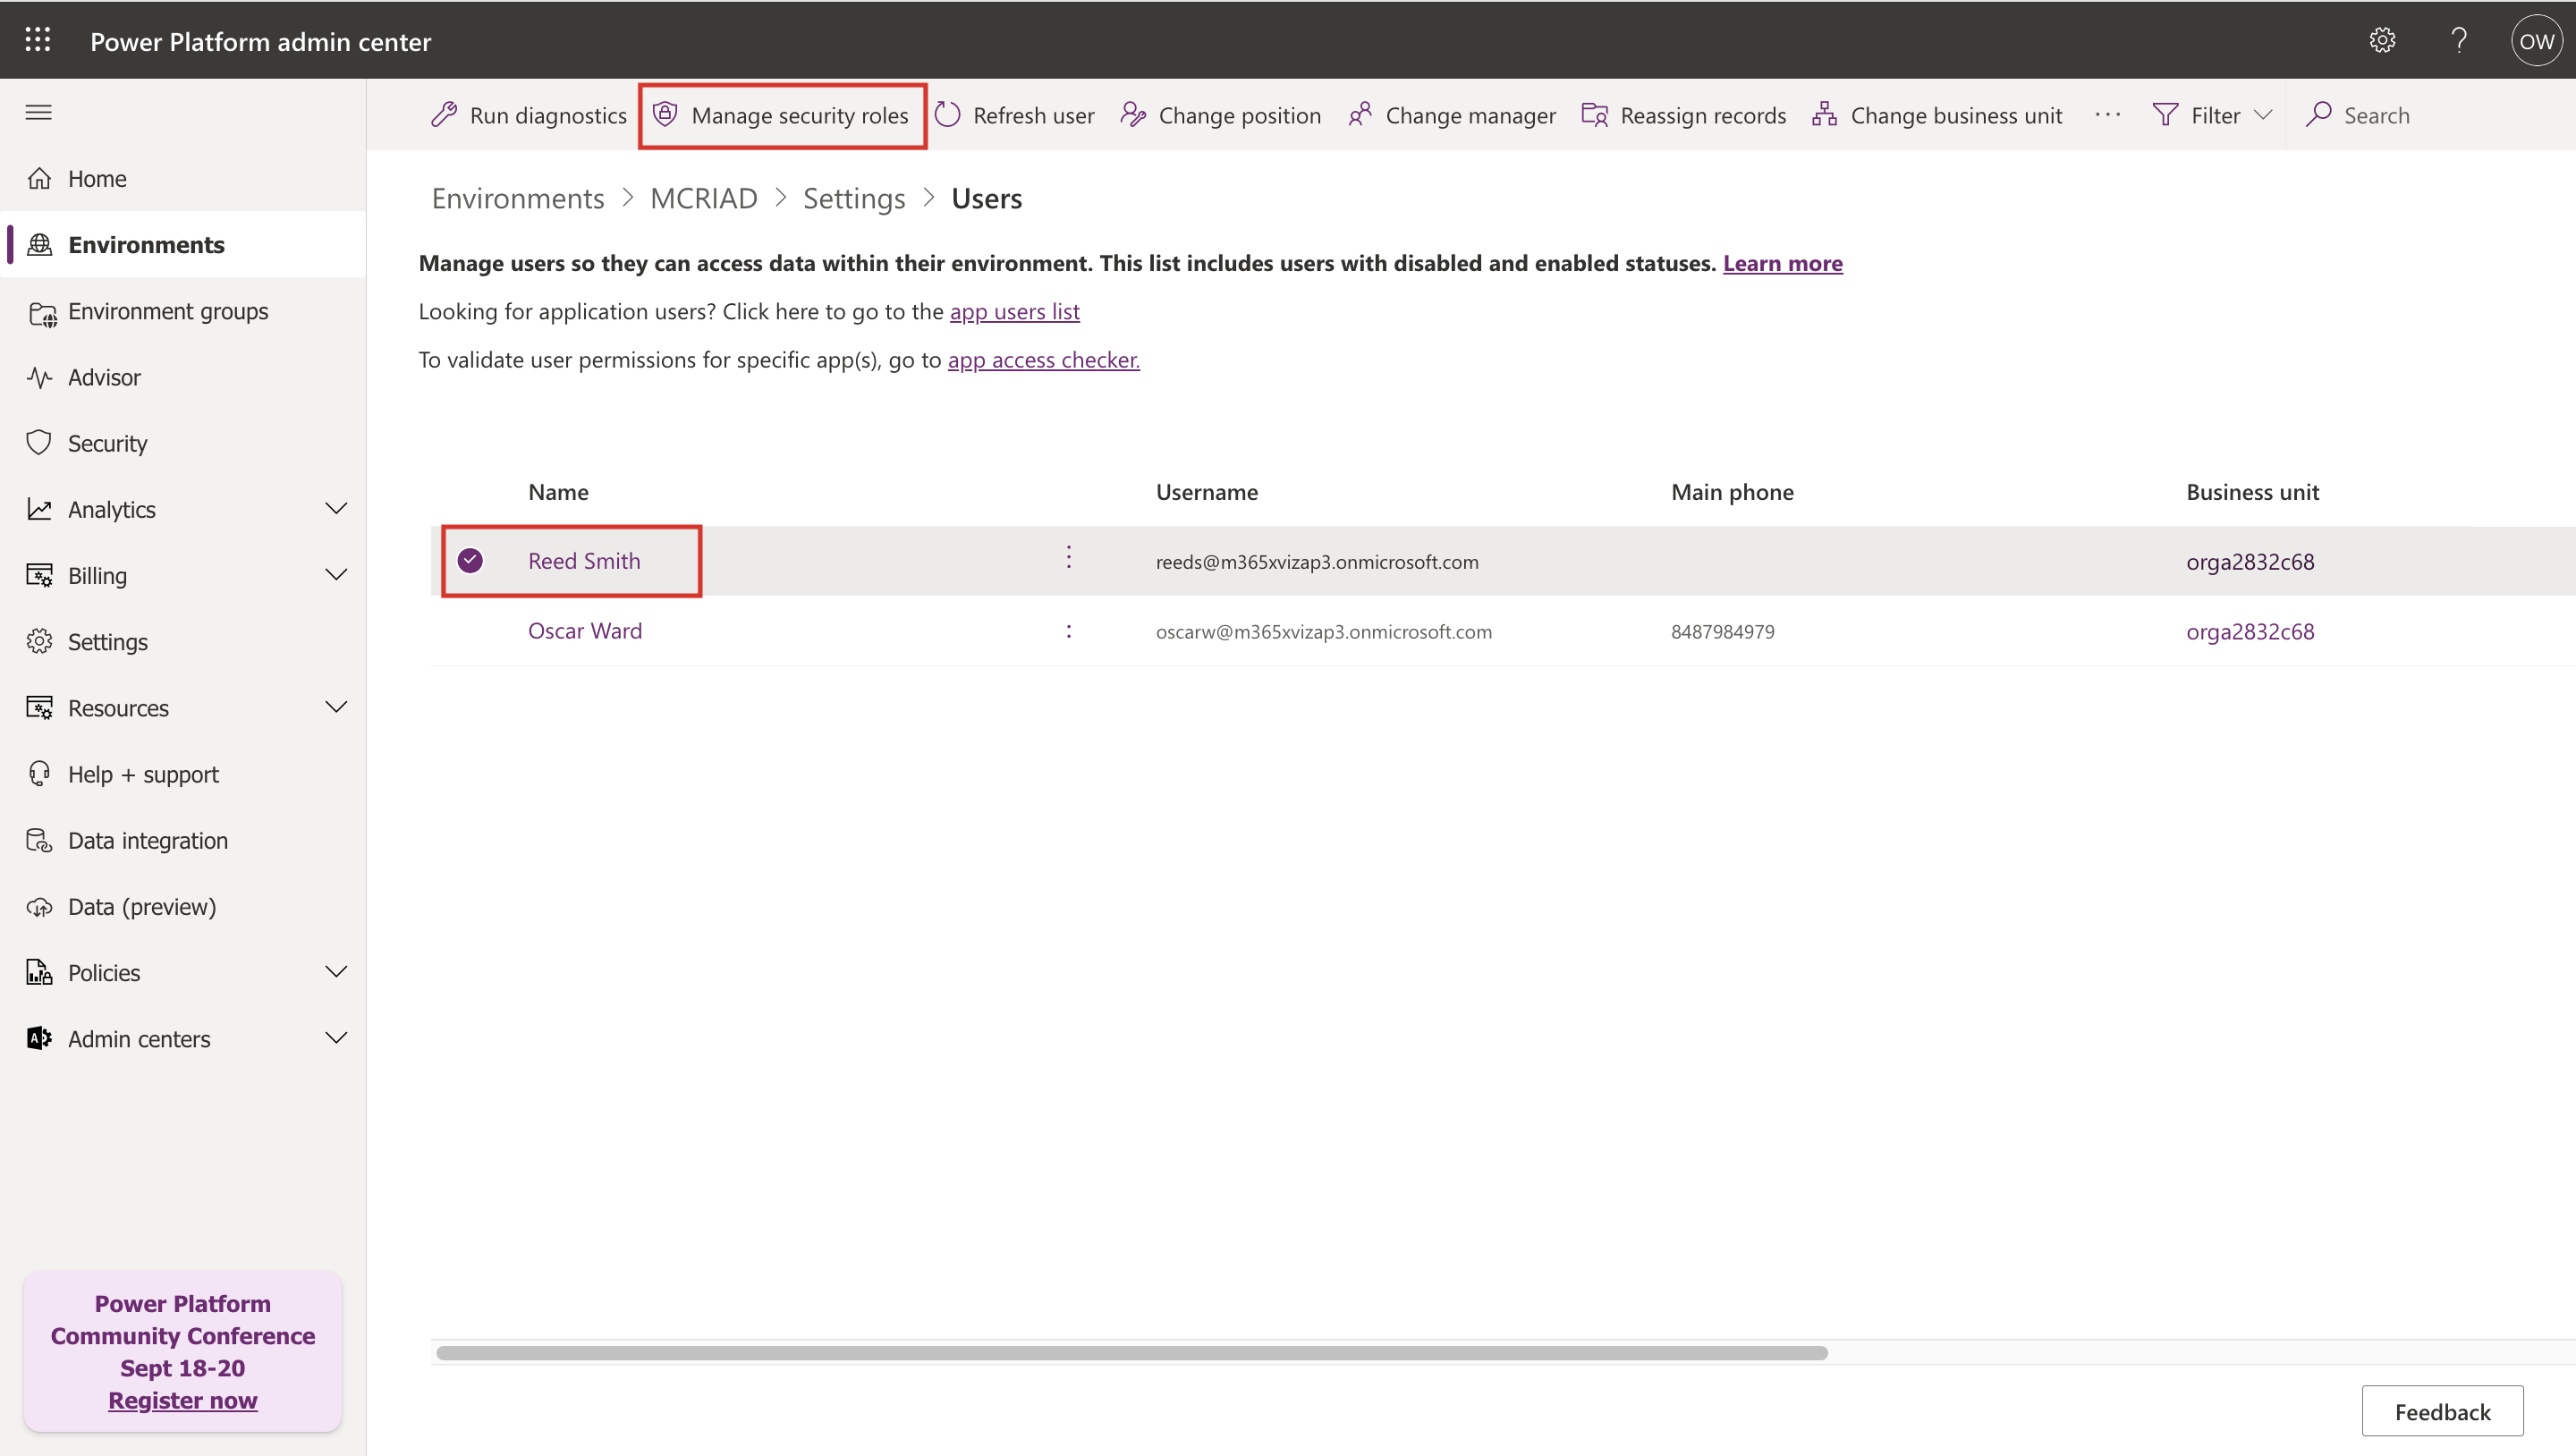Click the horizontal scrollbar below table
The width and height of the screenshot is (2576, 1456).
[x=1131, y=1352]
